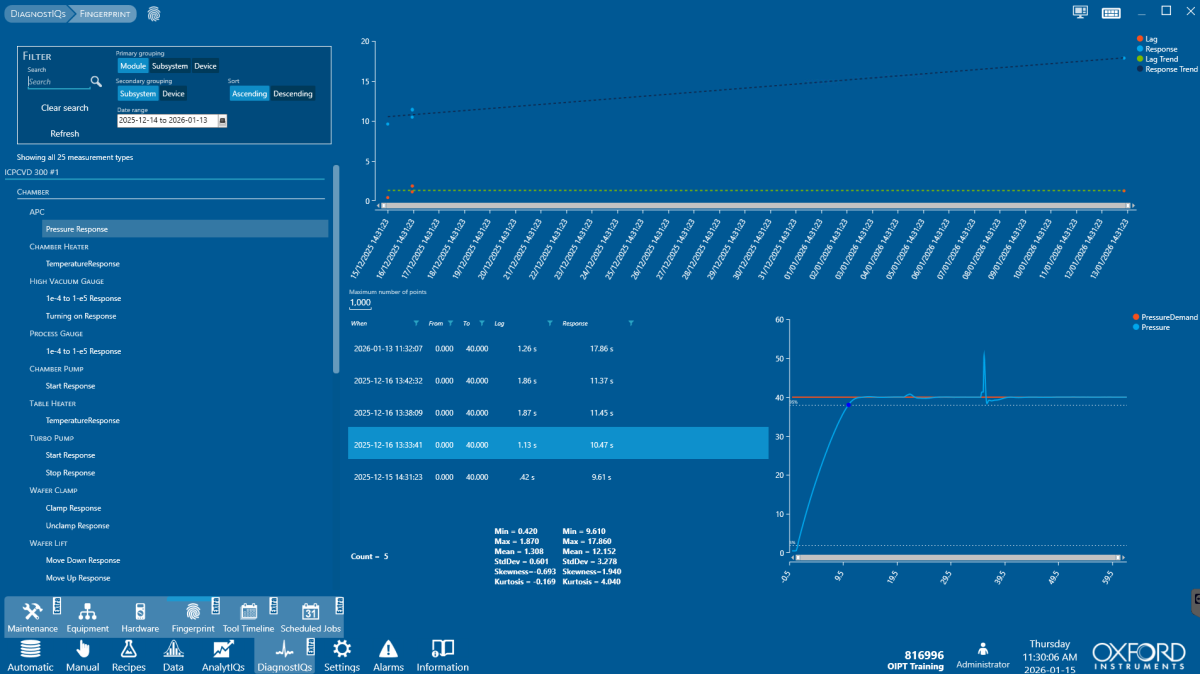Open the Maintenance tab

click(32, 611)
